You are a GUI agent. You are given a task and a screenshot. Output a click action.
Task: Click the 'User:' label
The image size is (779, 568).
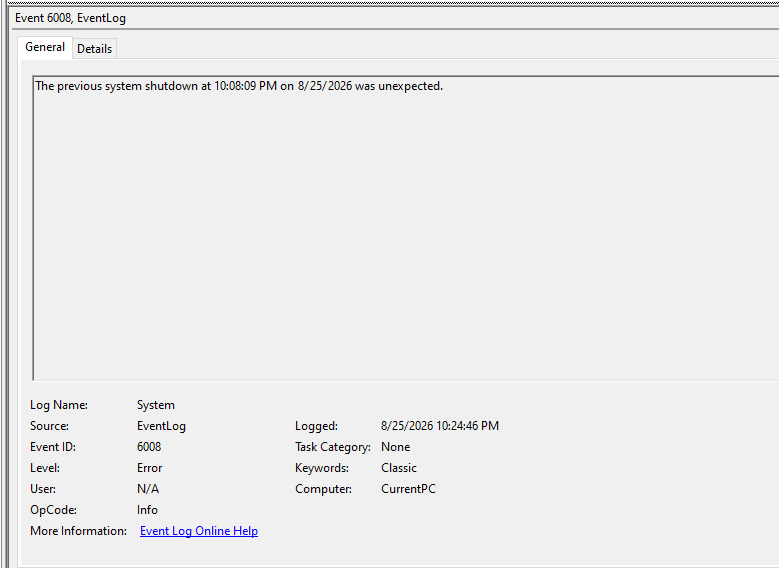43,489
